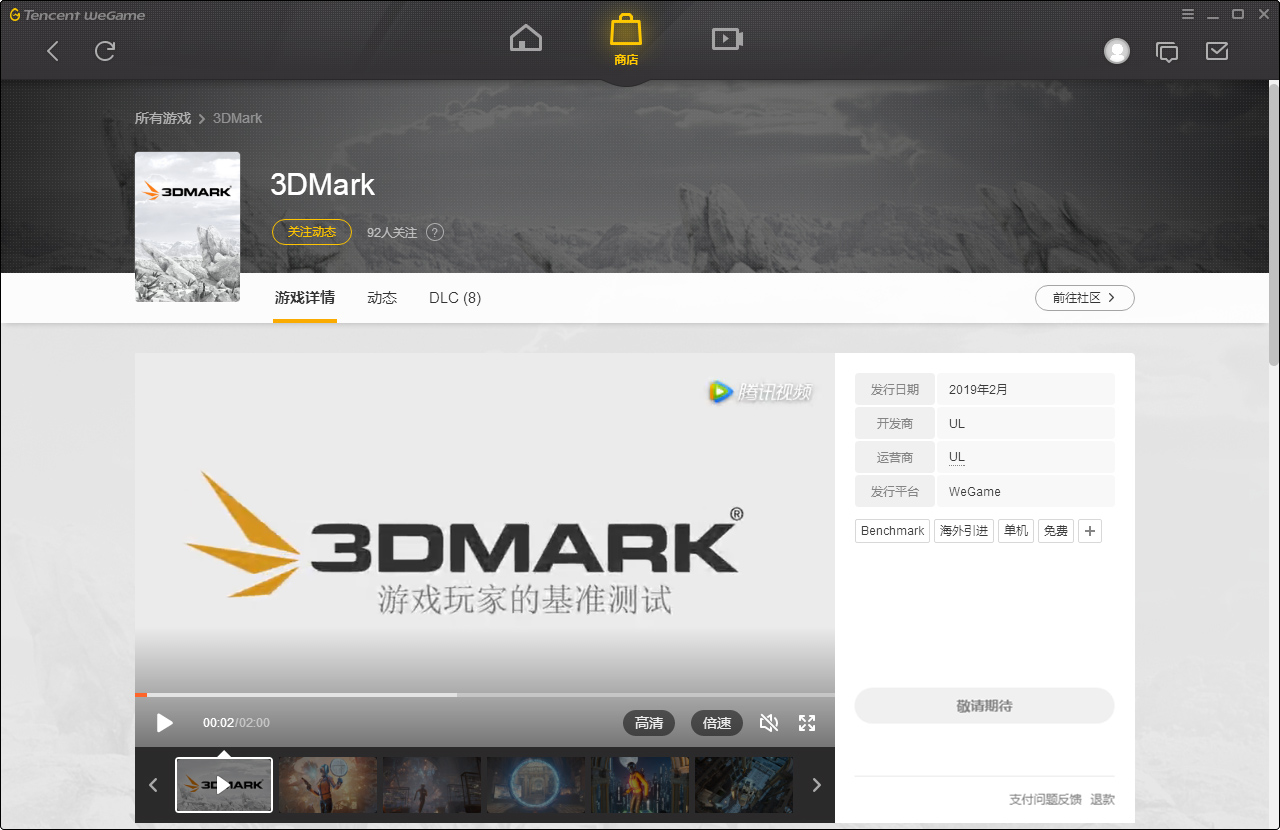Go back using the back arrow

tap(53, 51)
